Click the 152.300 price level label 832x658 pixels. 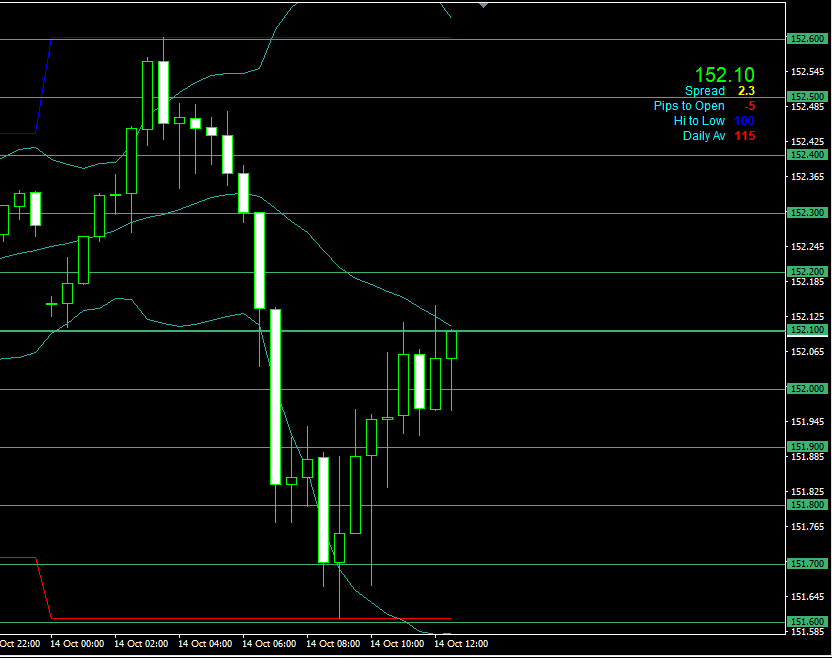807,213
